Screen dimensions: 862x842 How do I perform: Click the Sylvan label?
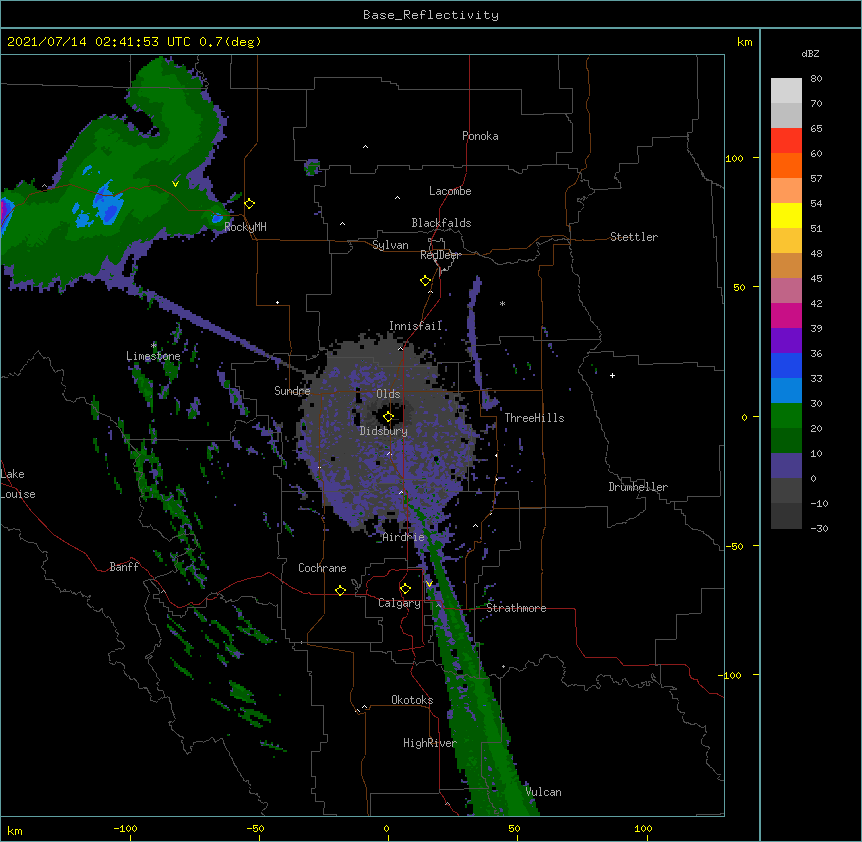(x=390, y=245)
